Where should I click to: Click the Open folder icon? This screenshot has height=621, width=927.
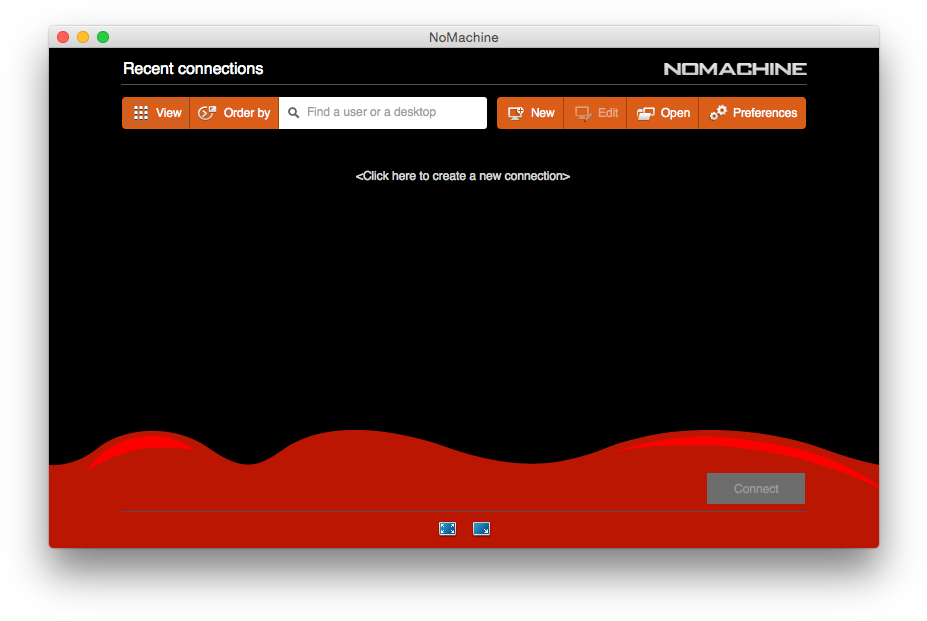tap(646, 113)
